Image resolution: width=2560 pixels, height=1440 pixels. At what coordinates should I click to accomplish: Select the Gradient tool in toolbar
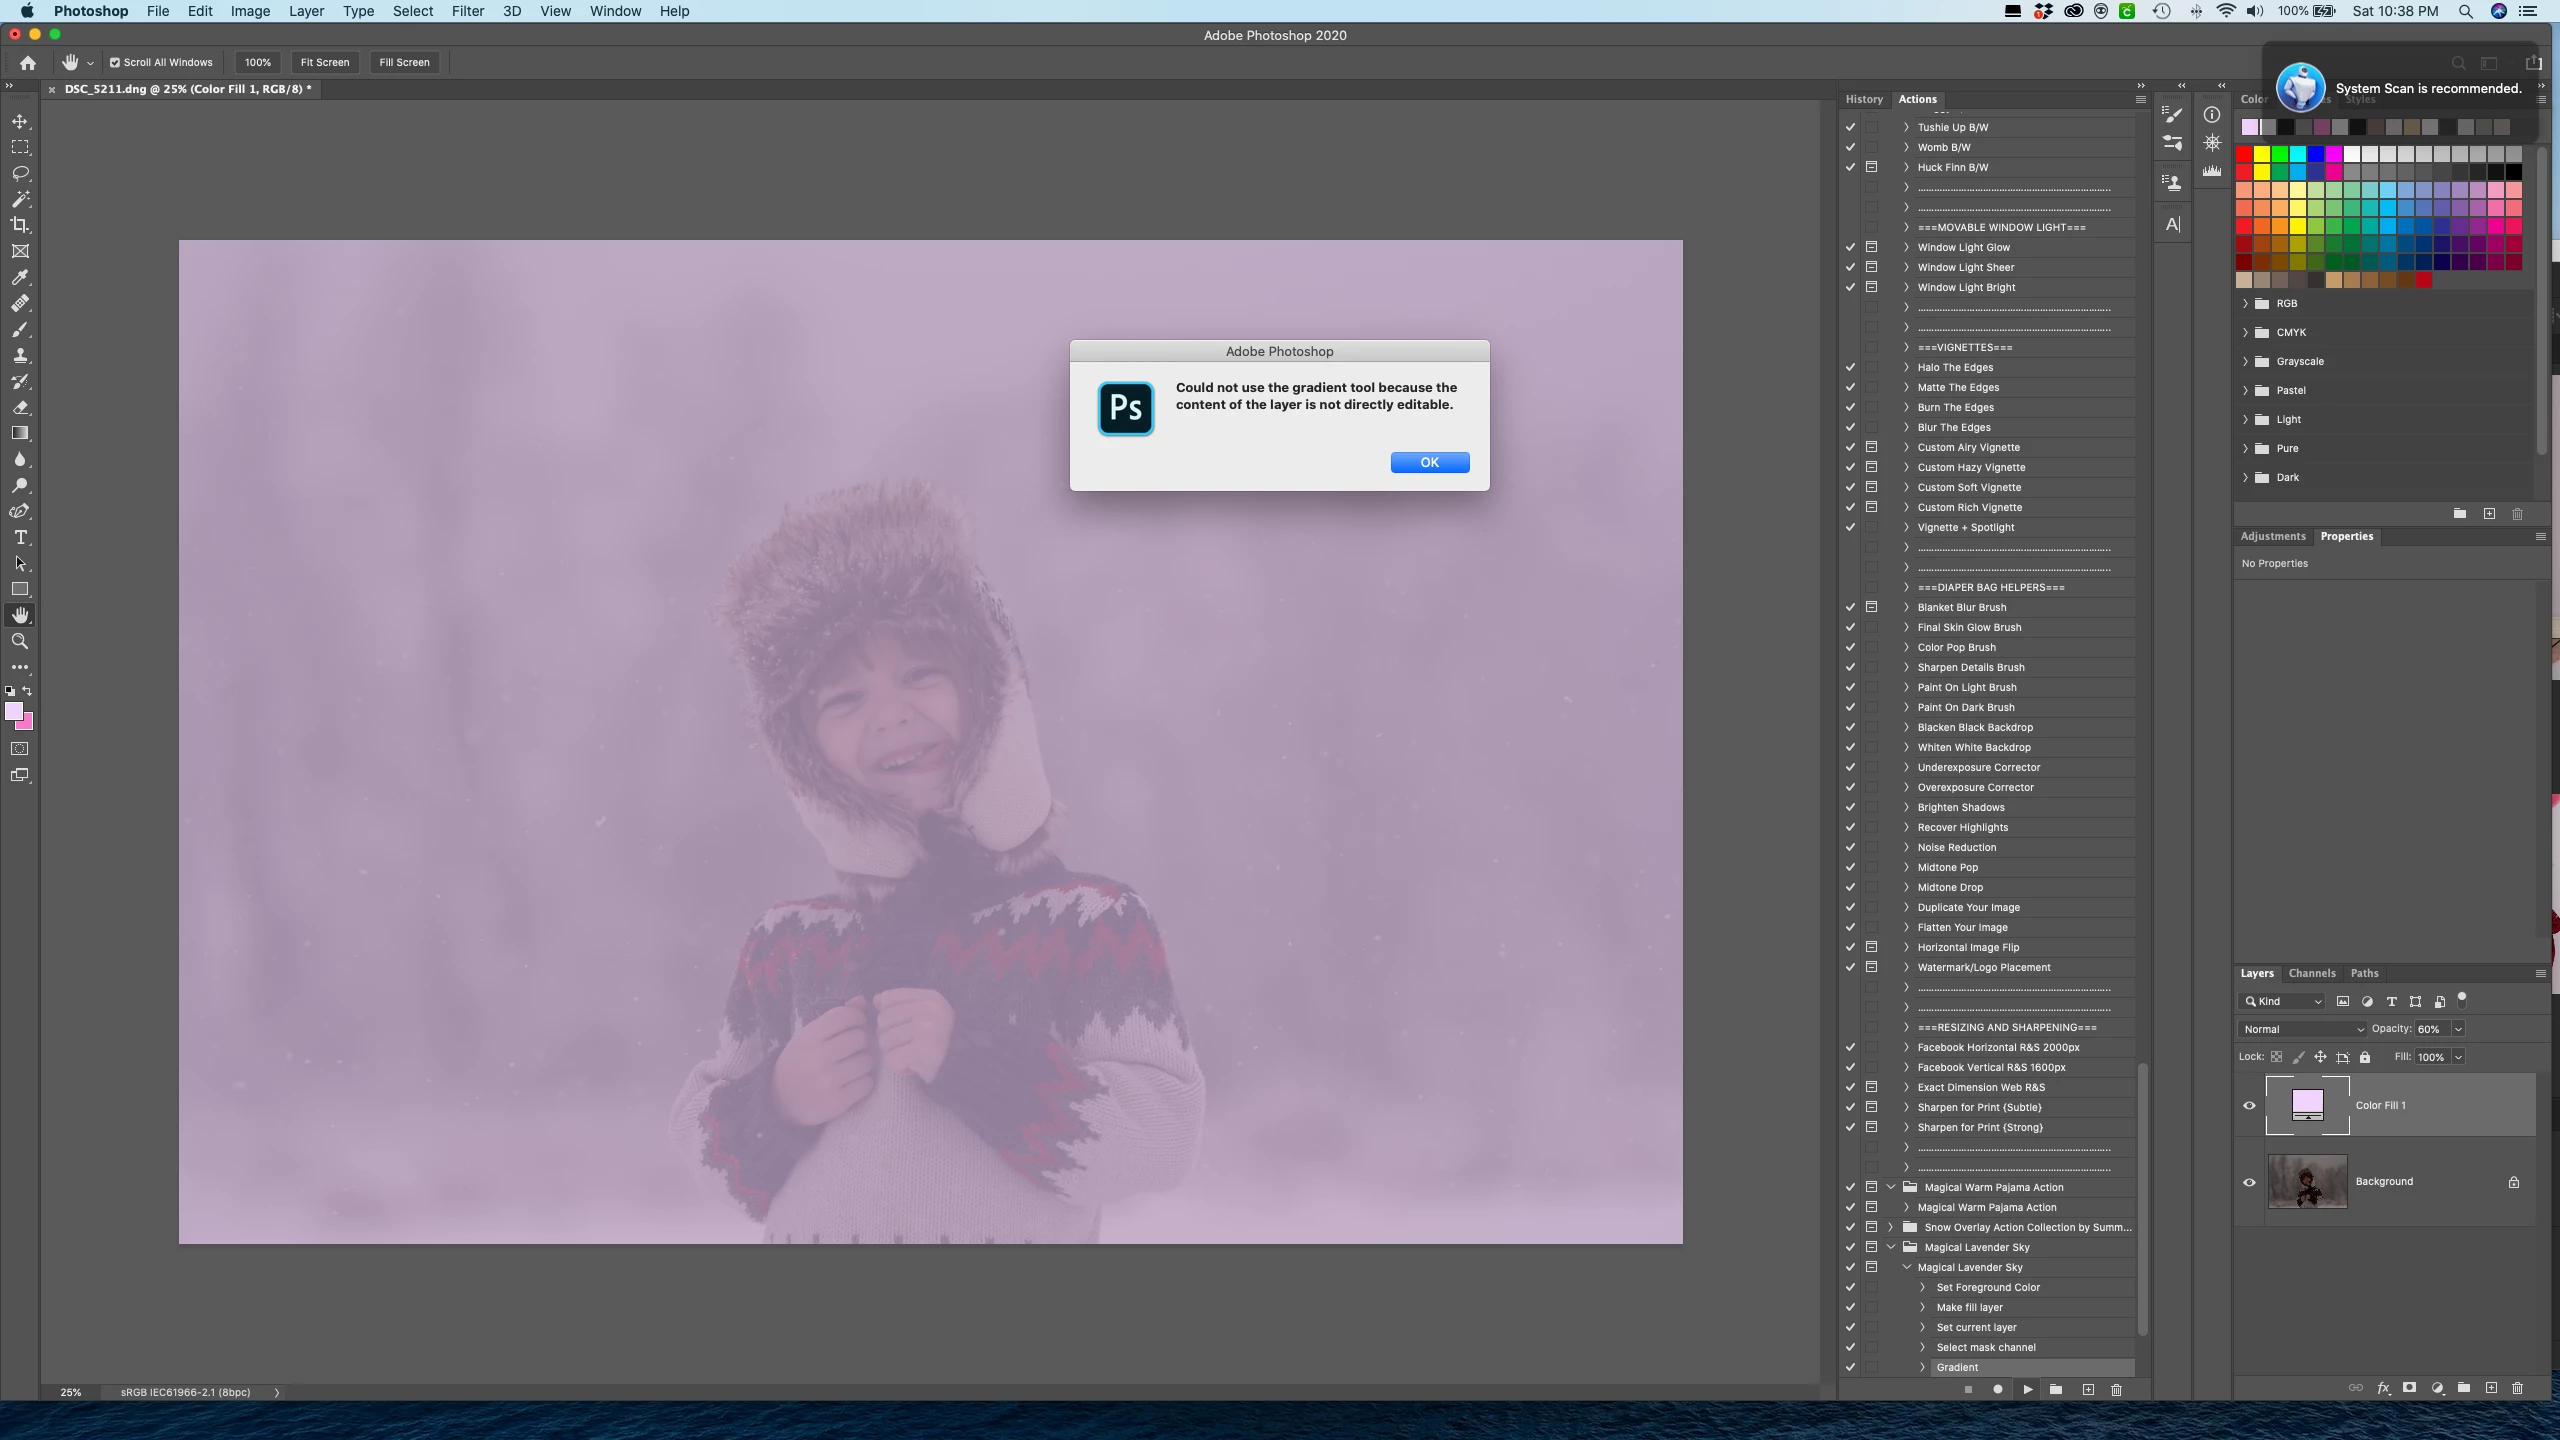pyautogui.click(x=20, y=433)
